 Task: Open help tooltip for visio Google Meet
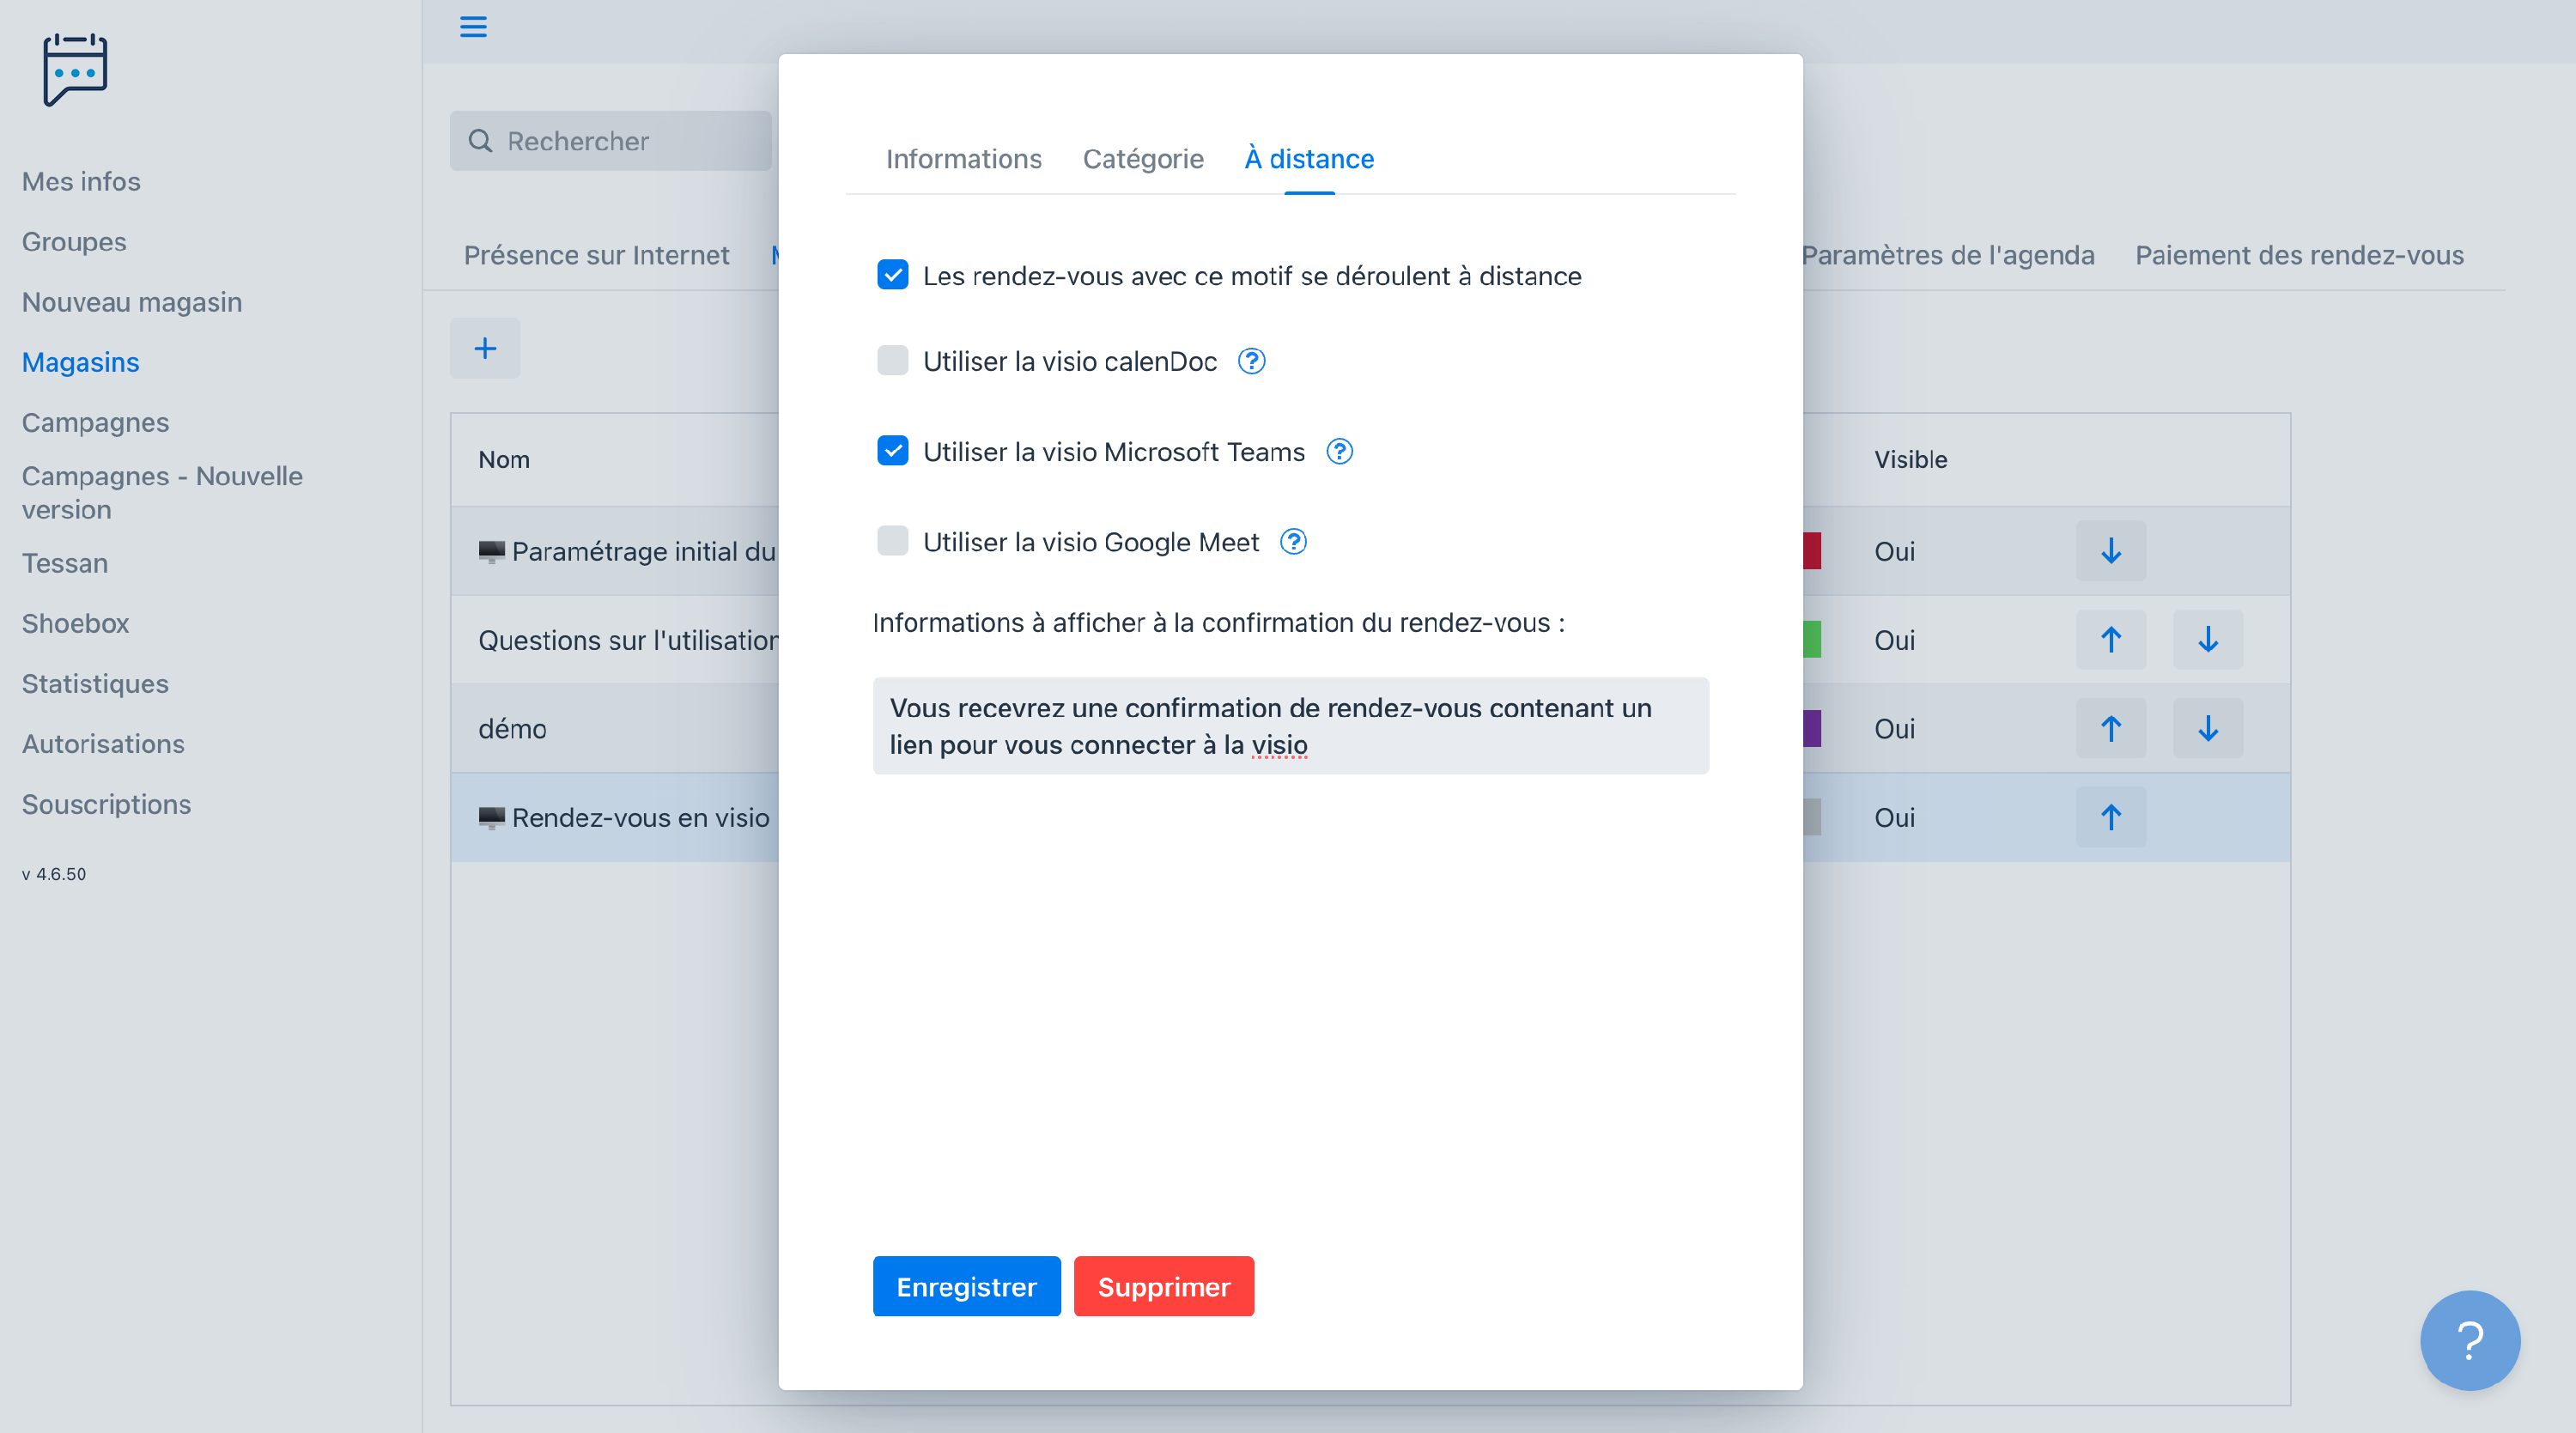(x=1293, y=541)
